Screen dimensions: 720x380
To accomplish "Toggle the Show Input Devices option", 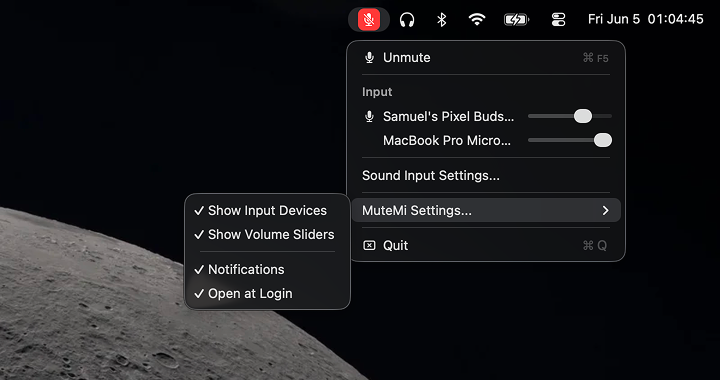I will point(267,211).
